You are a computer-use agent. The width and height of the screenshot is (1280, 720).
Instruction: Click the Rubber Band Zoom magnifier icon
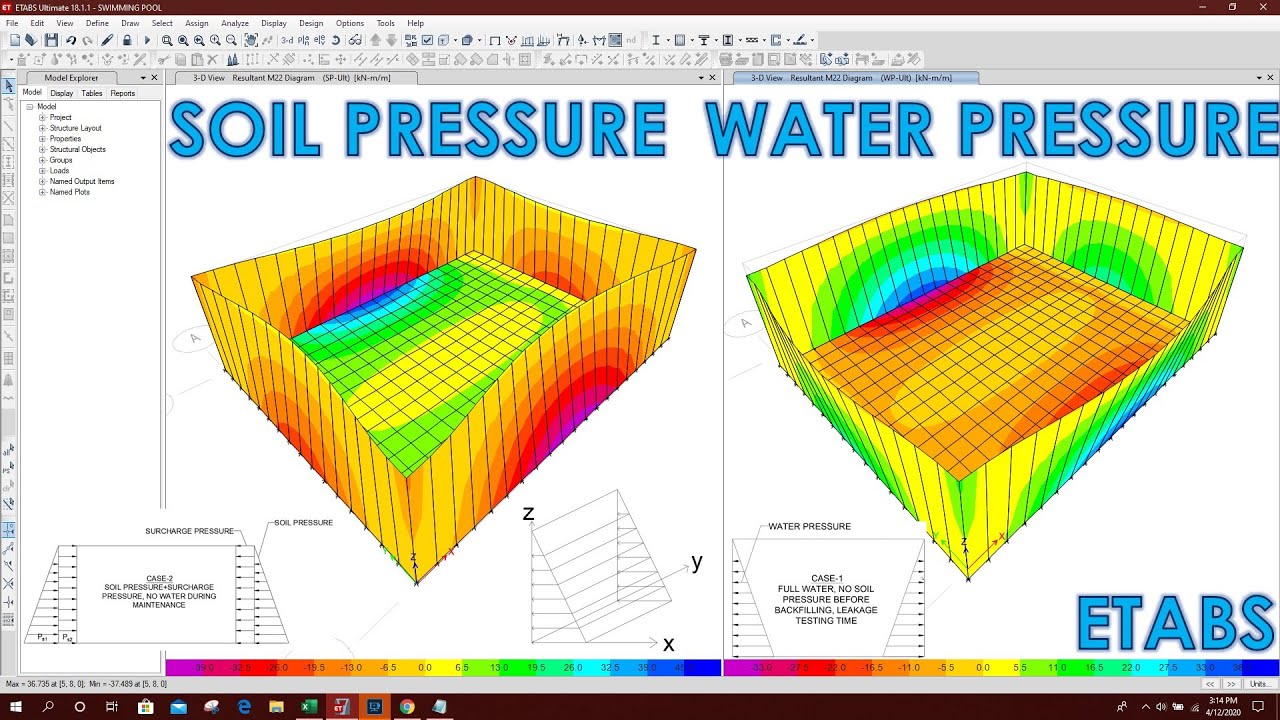tap(166, 40)
